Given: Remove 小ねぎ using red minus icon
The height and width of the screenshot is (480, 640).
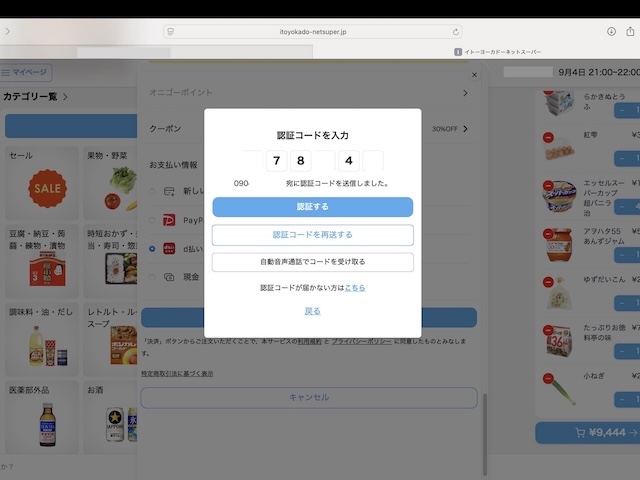Looking at the screenshot, I should [x=548, y=378].
